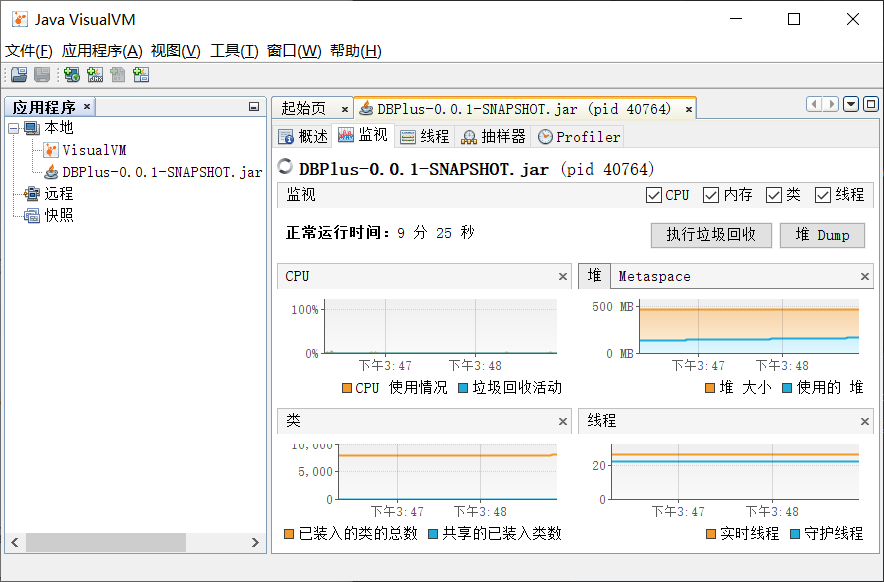Switch to the 起始页 tab
This screenshot has width=884, height=582.
[x=304, y=108]
